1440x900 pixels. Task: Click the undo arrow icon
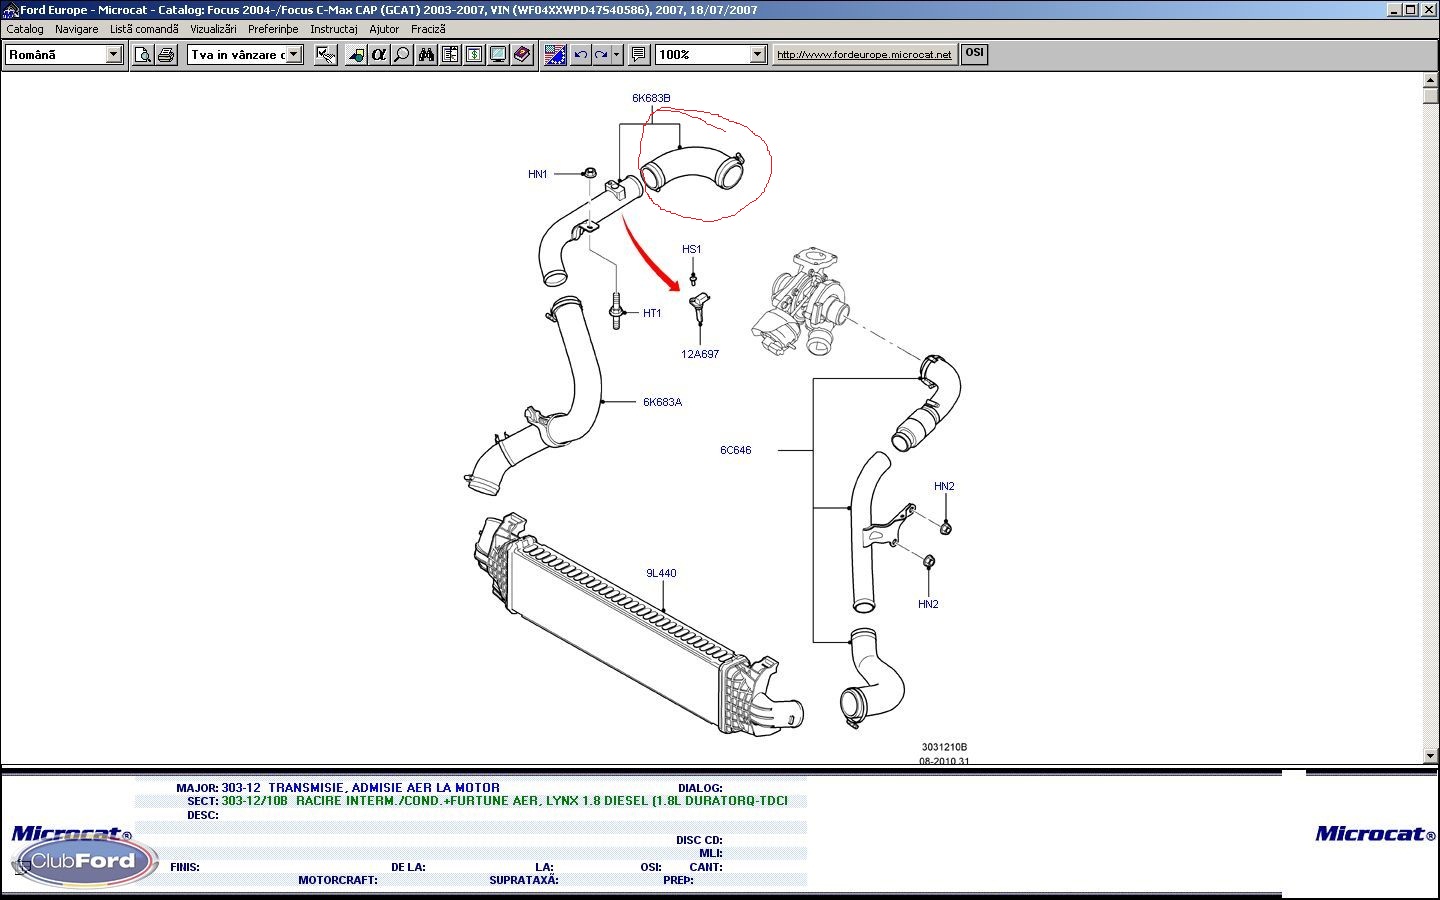coord(580,55)
